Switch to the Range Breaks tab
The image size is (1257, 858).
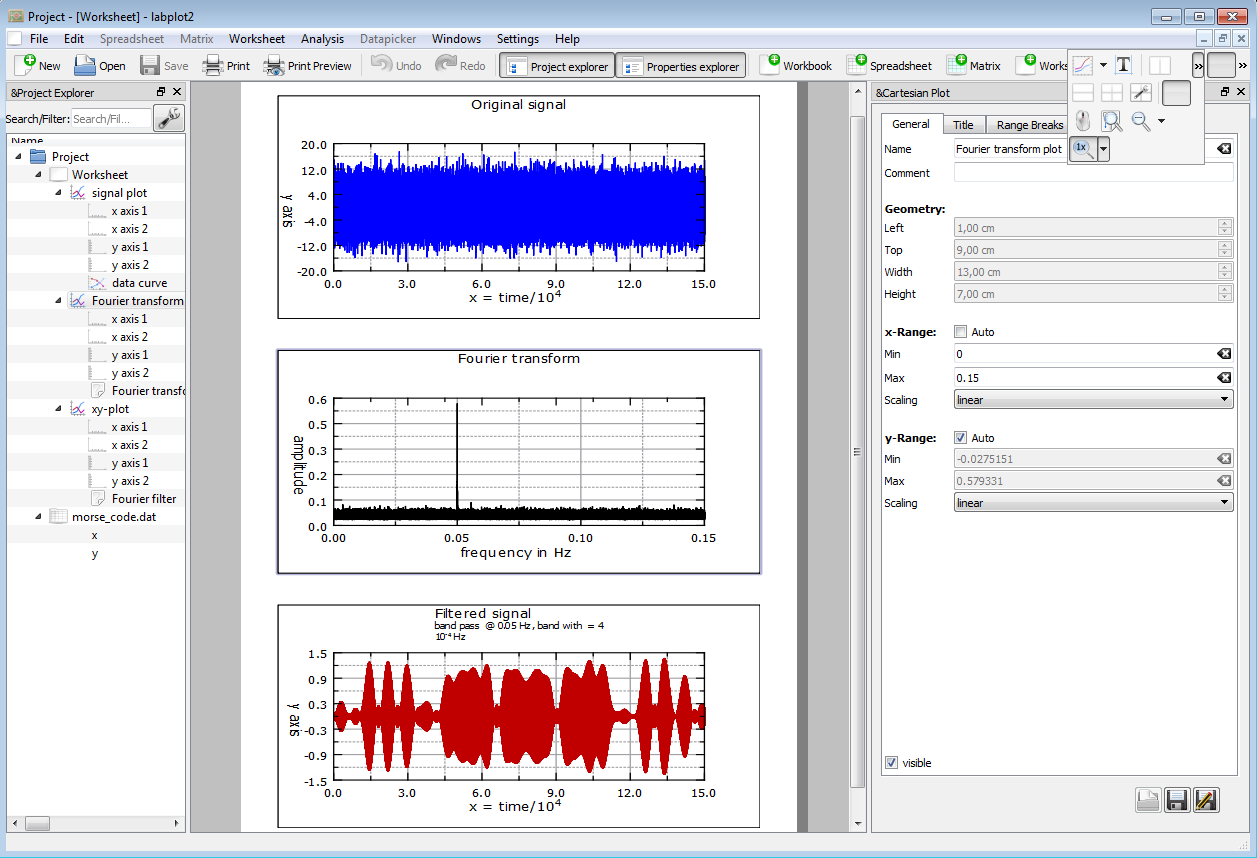[x=1029, y=124]
